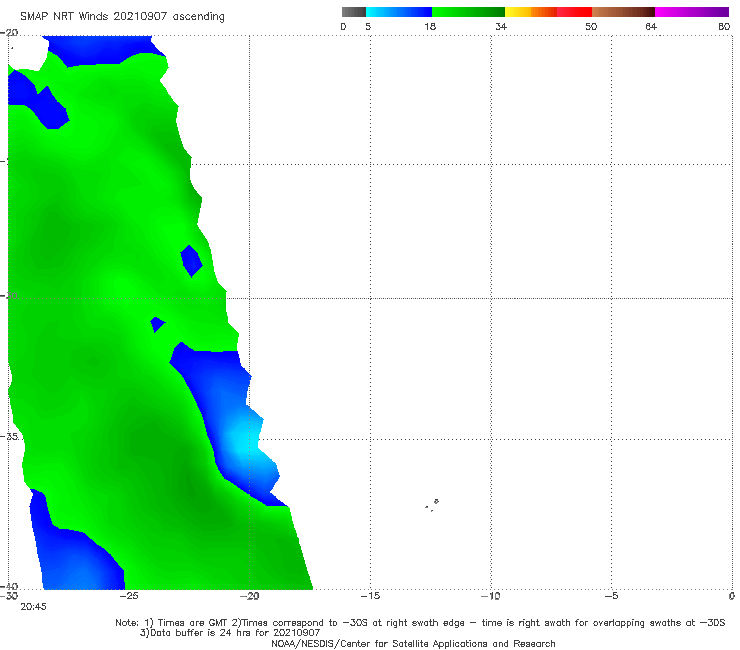Pick the magenta-purple 64–80 color bar segment
Screen dimensions: 740x650
click(x=691, y=12)
